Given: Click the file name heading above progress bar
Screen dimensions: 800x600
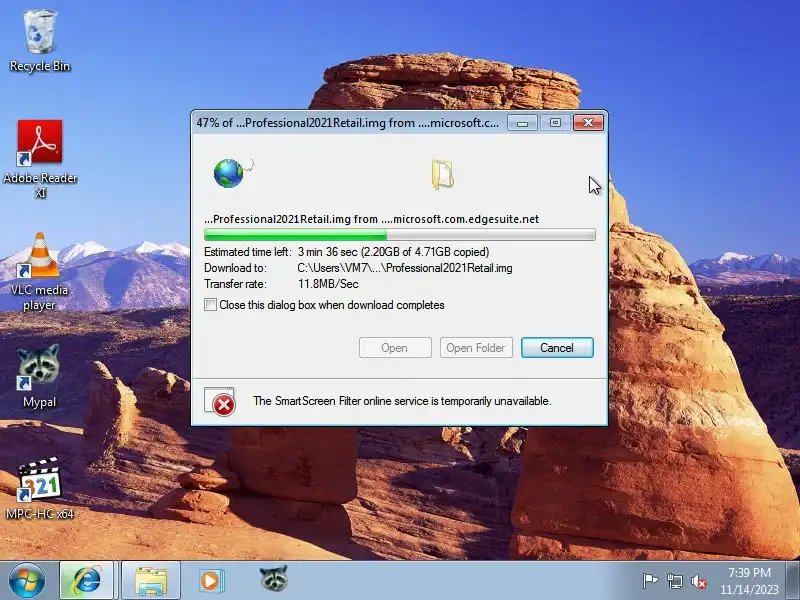Looking at the screenshot, I should click(371, 219).
